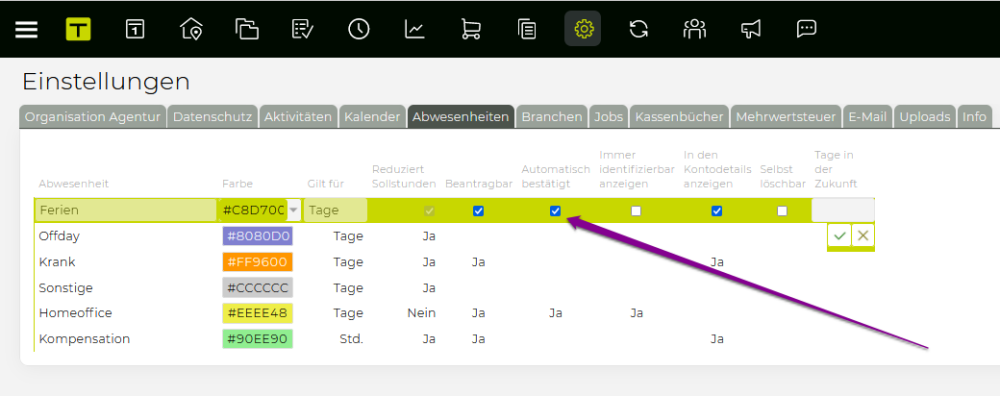This screenshot has height=396, width=1000.
Task: Toggle Beantragbar checkbox for Ferien
Action: pos(478,211)
